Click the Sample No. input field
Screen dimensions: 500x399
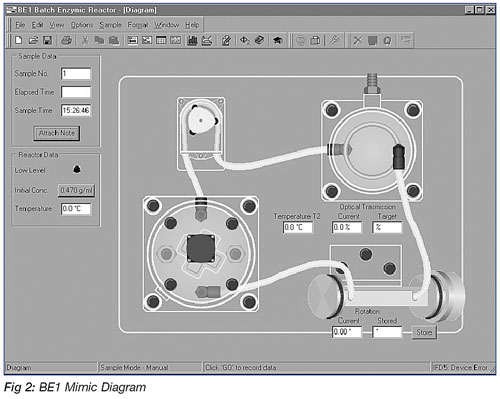coord(76,74)
